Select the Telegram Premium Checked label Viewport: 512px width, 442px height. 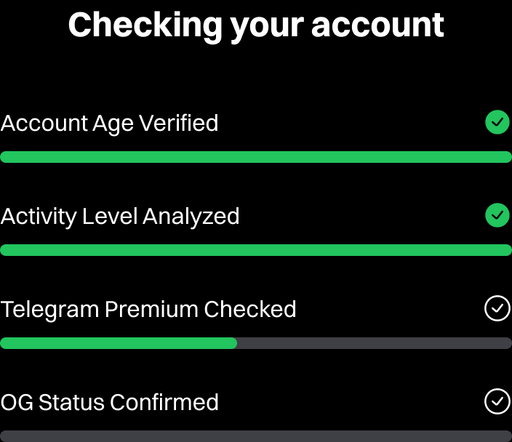(148, 310)
